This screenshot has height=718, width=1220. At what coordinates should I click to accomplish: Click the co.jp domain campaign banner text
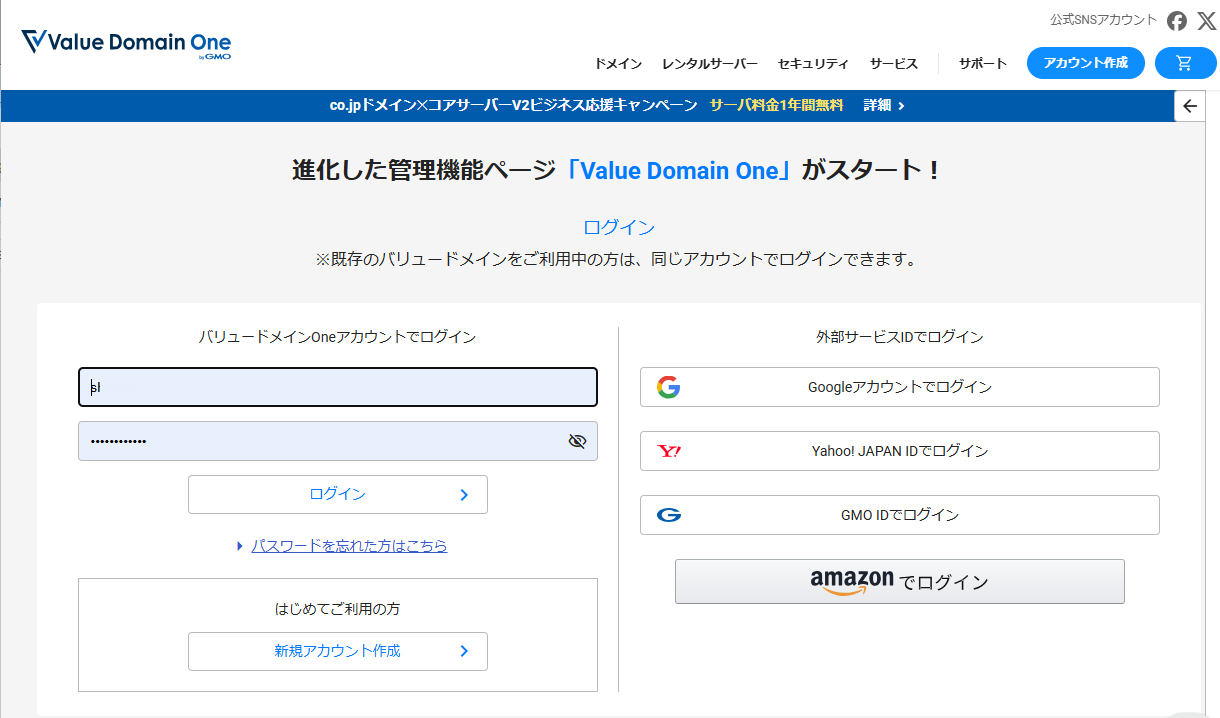pos(513,105)
